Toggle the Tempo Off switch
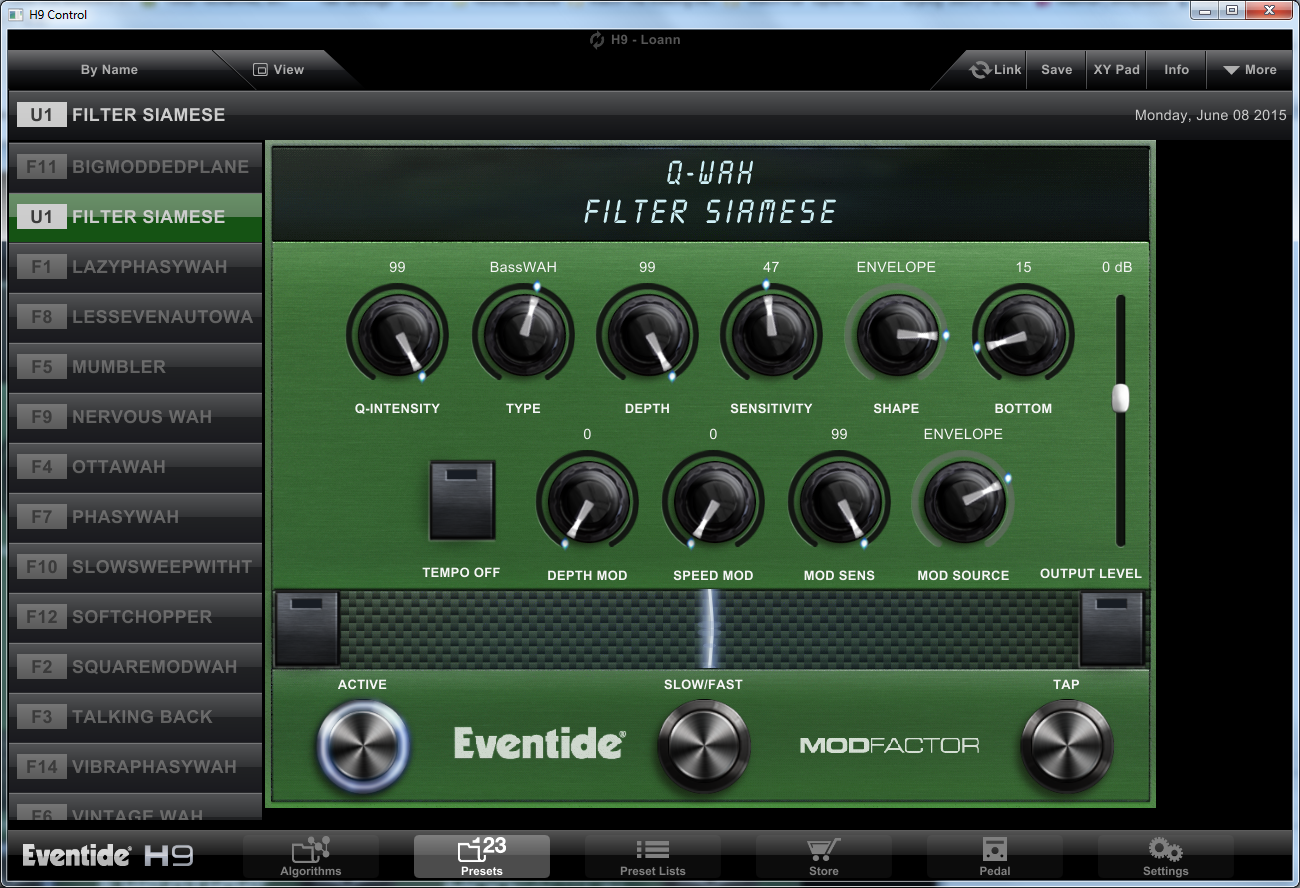This screenshot has width=1300, height=888. pyautogui.click(x=462, y=500)
